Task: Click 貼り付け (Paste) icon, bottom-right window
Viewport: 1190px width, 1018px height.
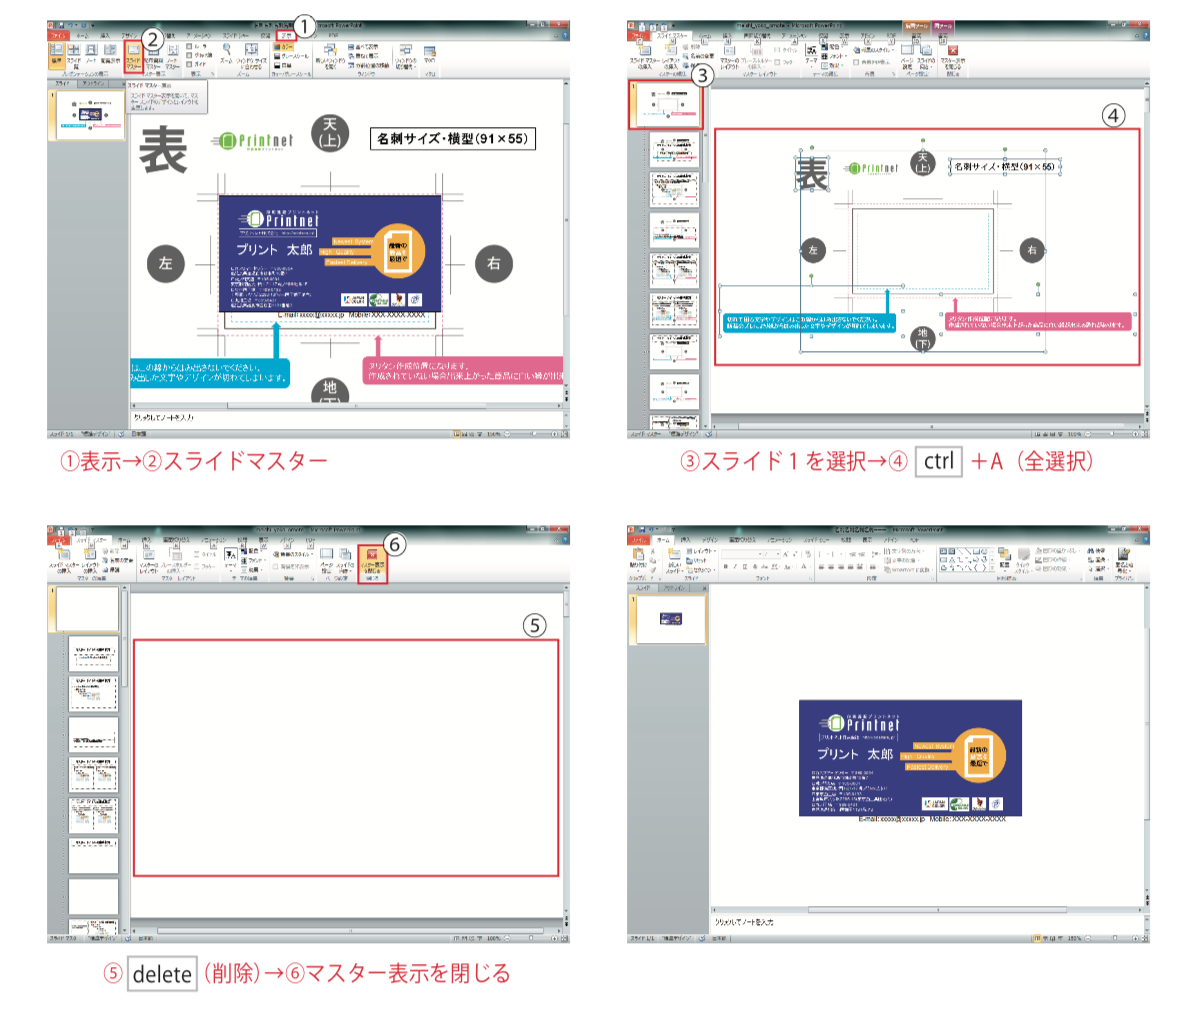Action: 638,558
